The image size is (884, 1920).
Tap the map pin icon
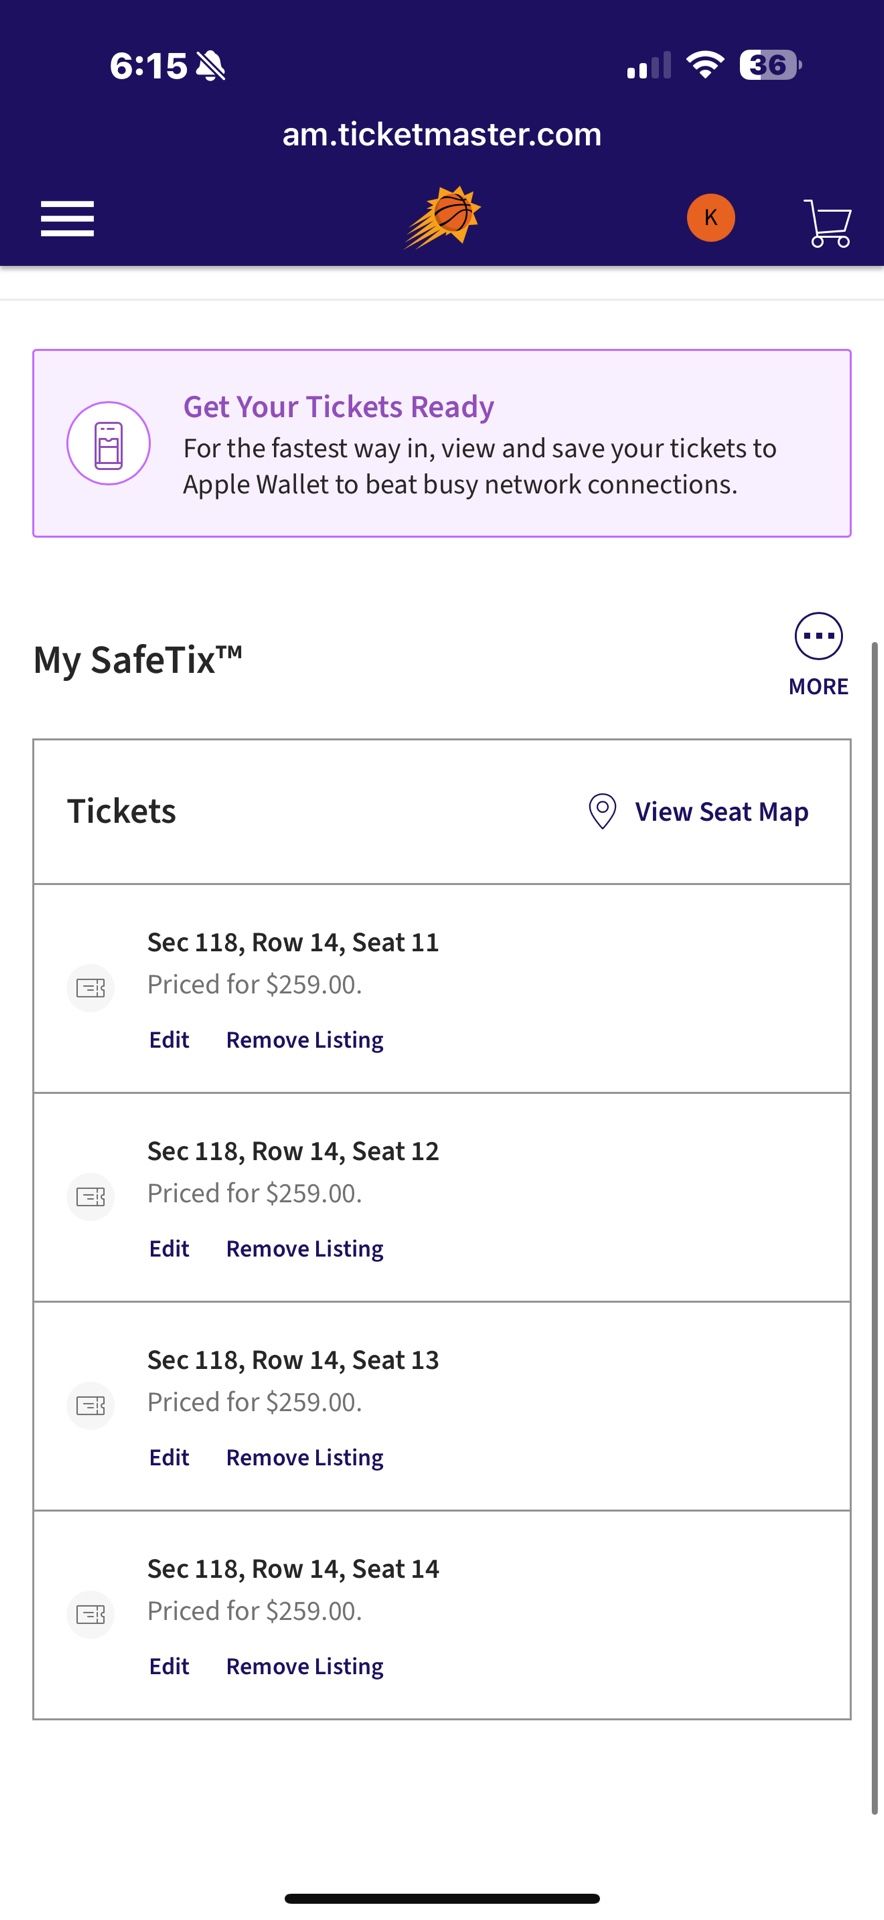tap(602, 812)
